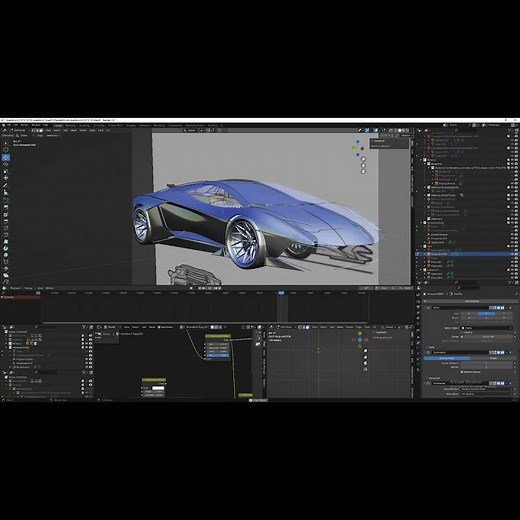Screen dimensions: 520x520
Task: Open Edit Mode dropdown in bottom viewport header
Action: (x=285, y=327)
